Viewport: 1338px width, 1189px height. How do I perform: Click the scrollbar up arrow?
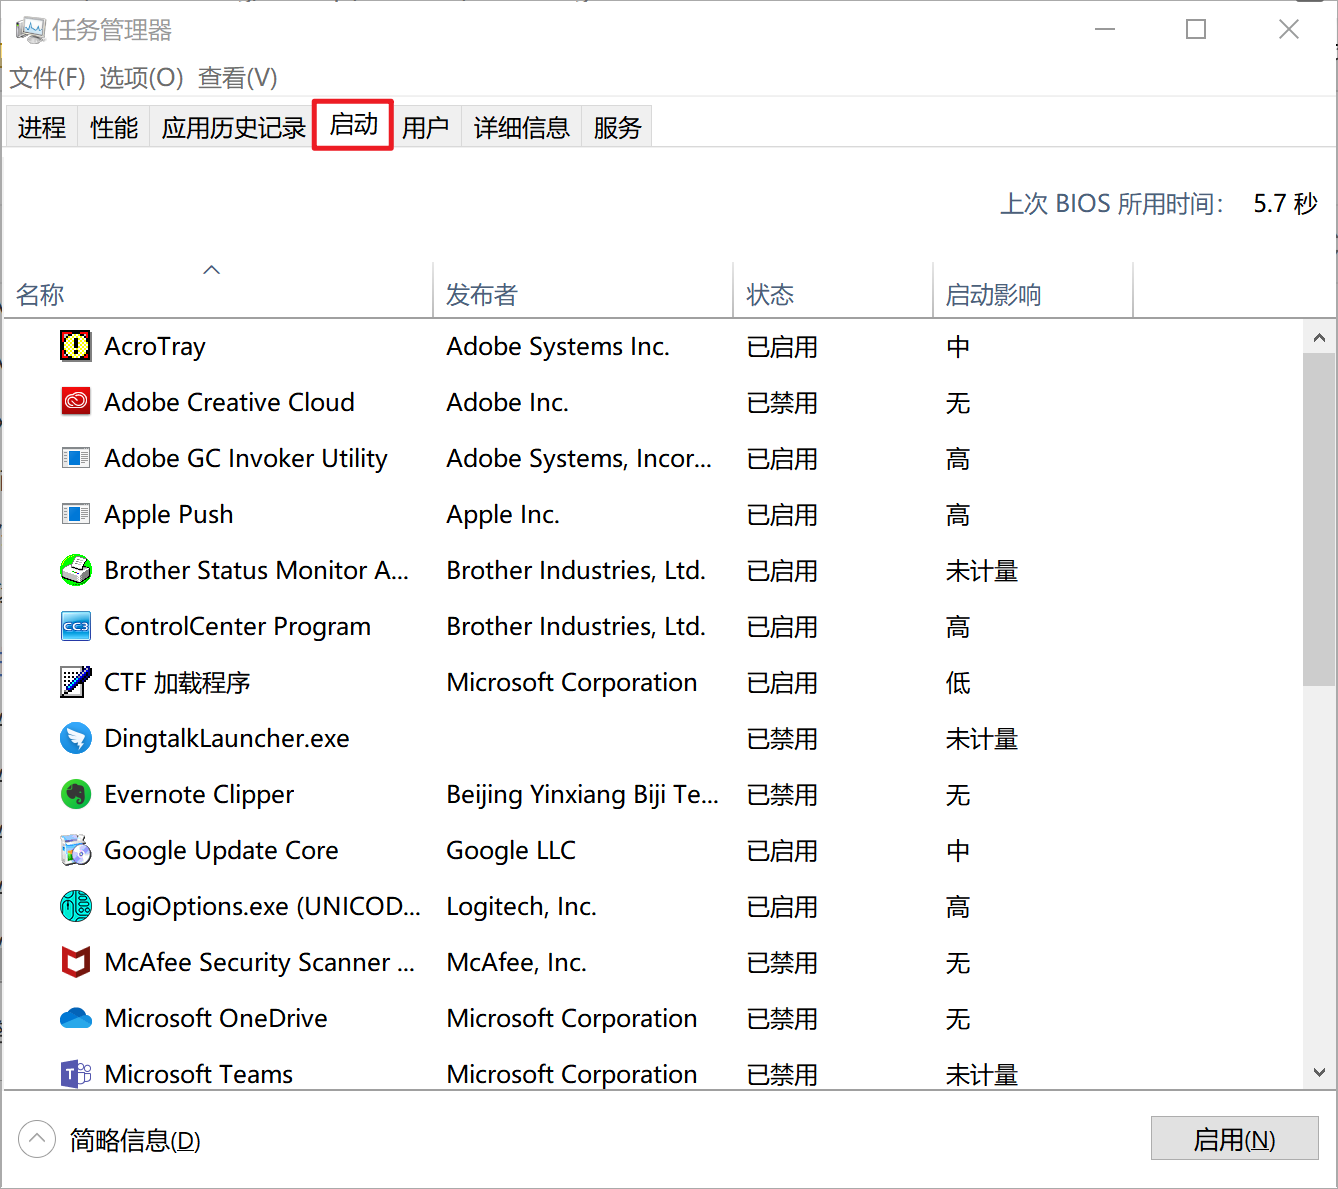(x=1319, y=338)
